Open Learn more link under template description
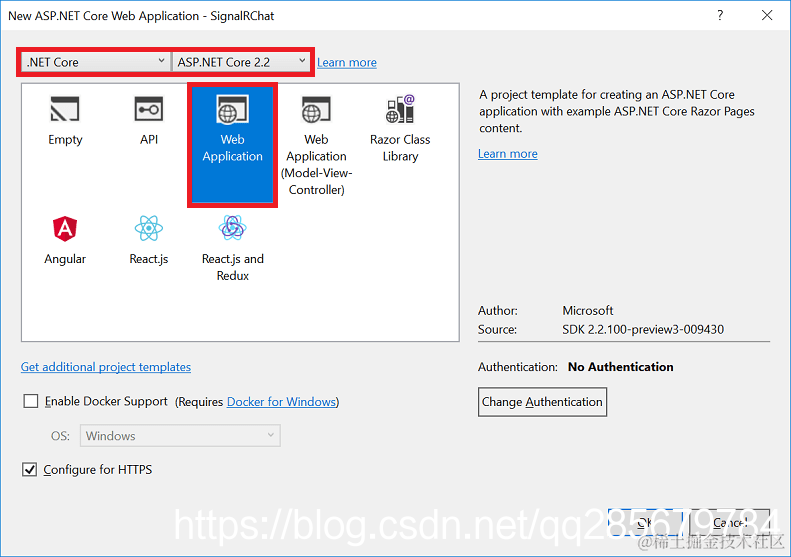 (x=507, y=154)
